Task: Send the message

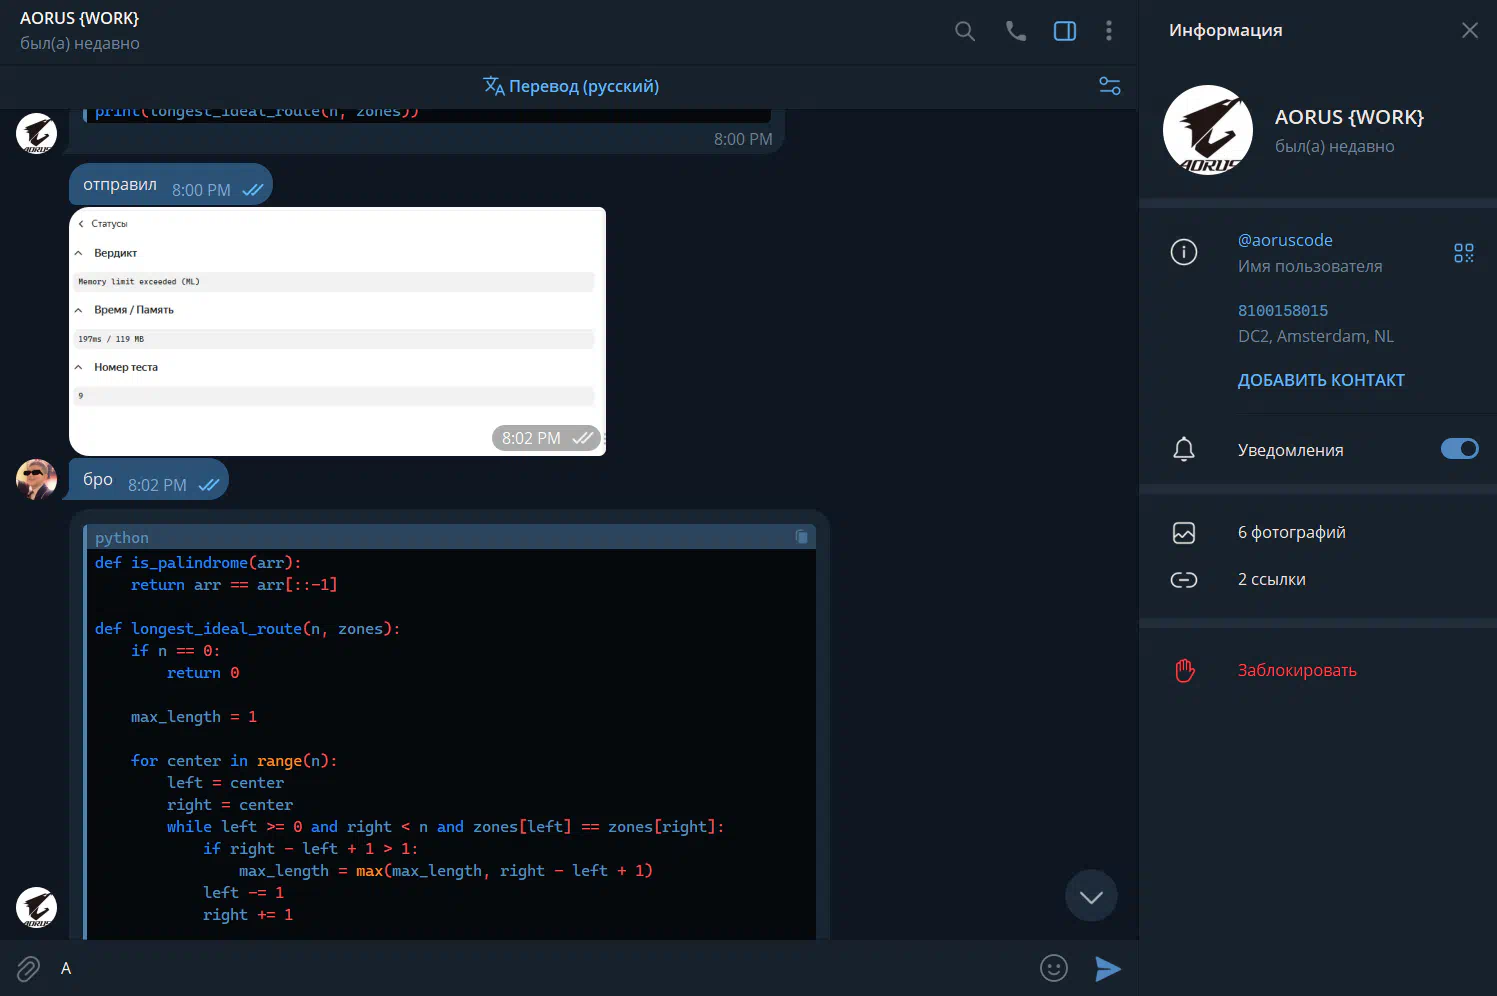Action: 1108,968
